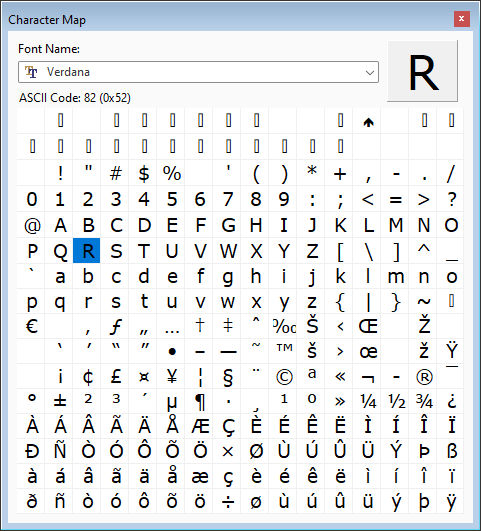Select the pilcrow ¶ paragraph symbol

tap(200, 402)
